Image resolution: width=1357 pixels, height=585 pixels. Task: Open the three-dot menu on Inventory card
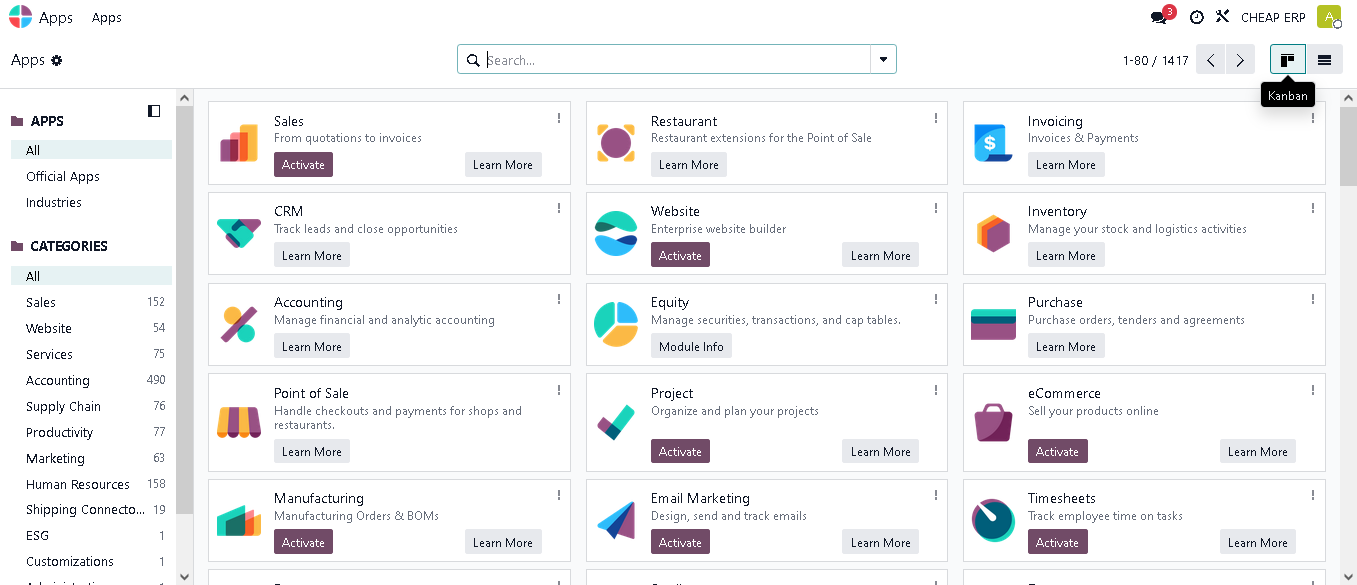coord(1312,208)
